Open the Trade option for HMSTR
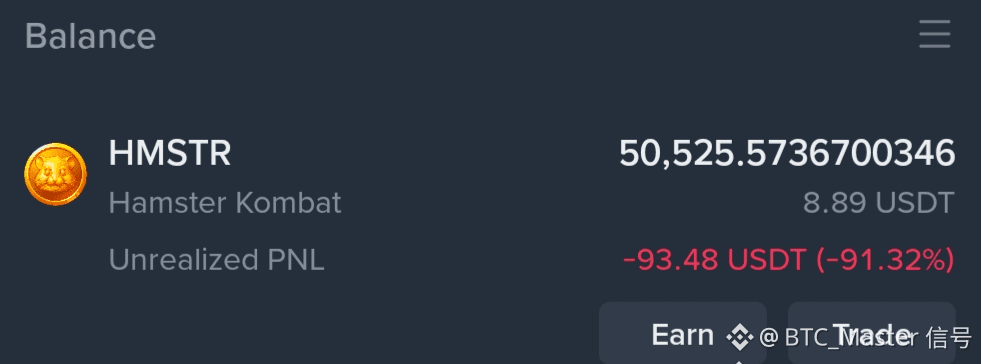 click(872, 333)
